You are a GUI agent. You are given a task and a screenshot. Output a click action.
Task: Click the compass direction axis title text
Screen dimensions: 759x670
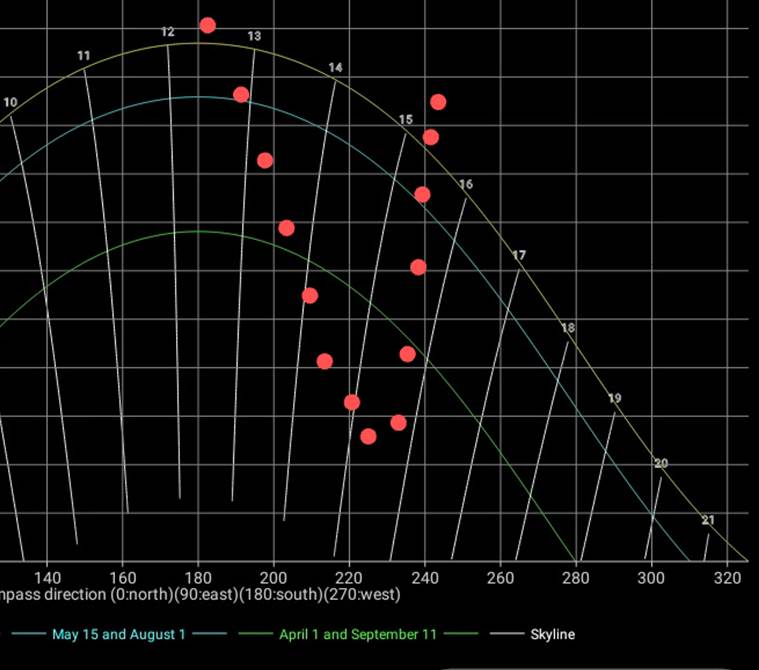point(200,595)
